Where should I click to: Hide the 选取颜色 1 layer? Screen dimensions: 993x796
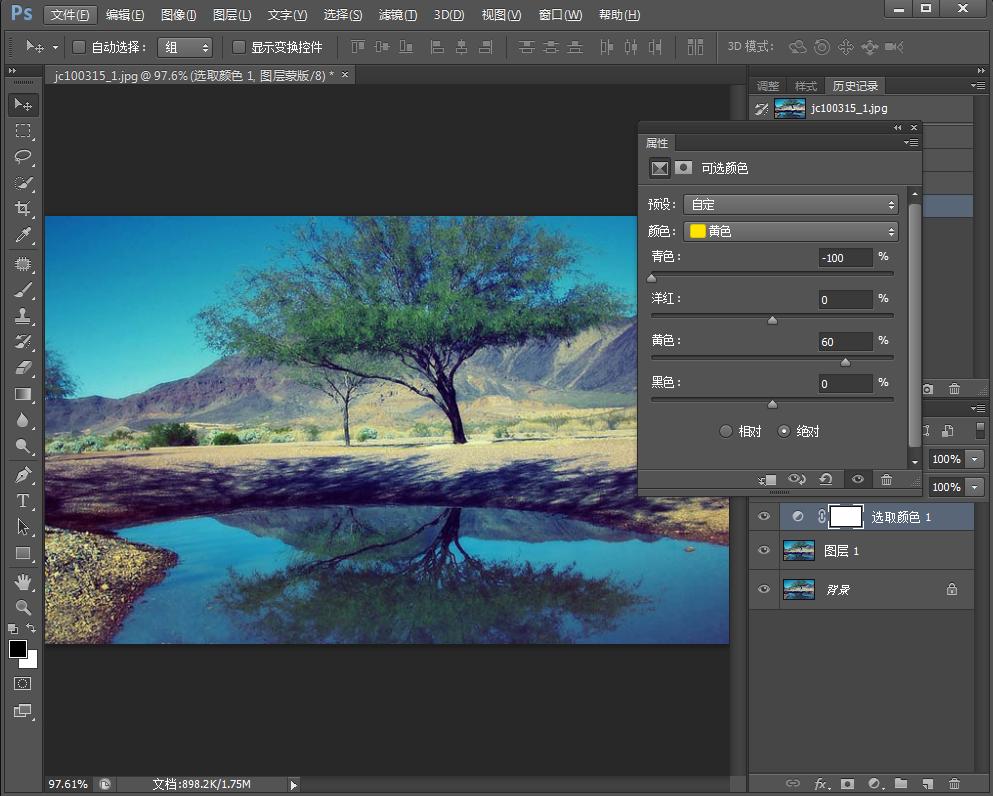[x=764, y=517]
